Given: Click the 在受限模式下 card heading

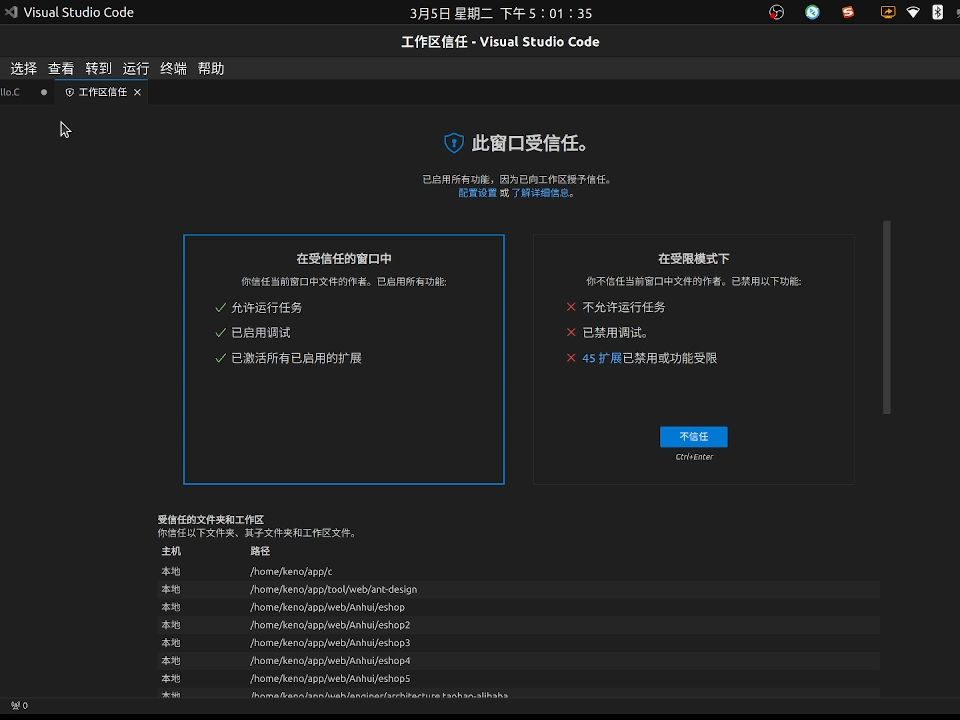Looking at the screenshot, I should click(694, 258).
